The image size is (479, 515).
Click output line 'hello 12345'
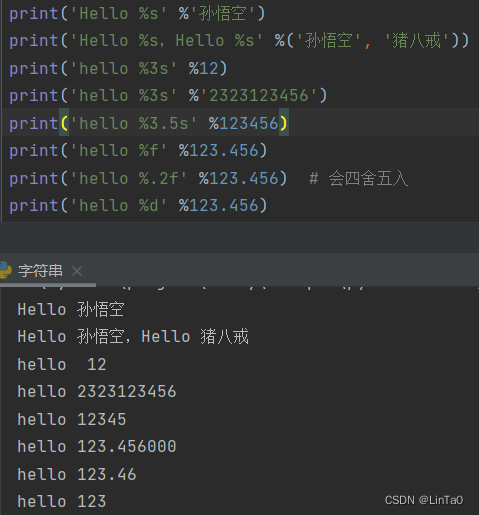coord(72,419)
